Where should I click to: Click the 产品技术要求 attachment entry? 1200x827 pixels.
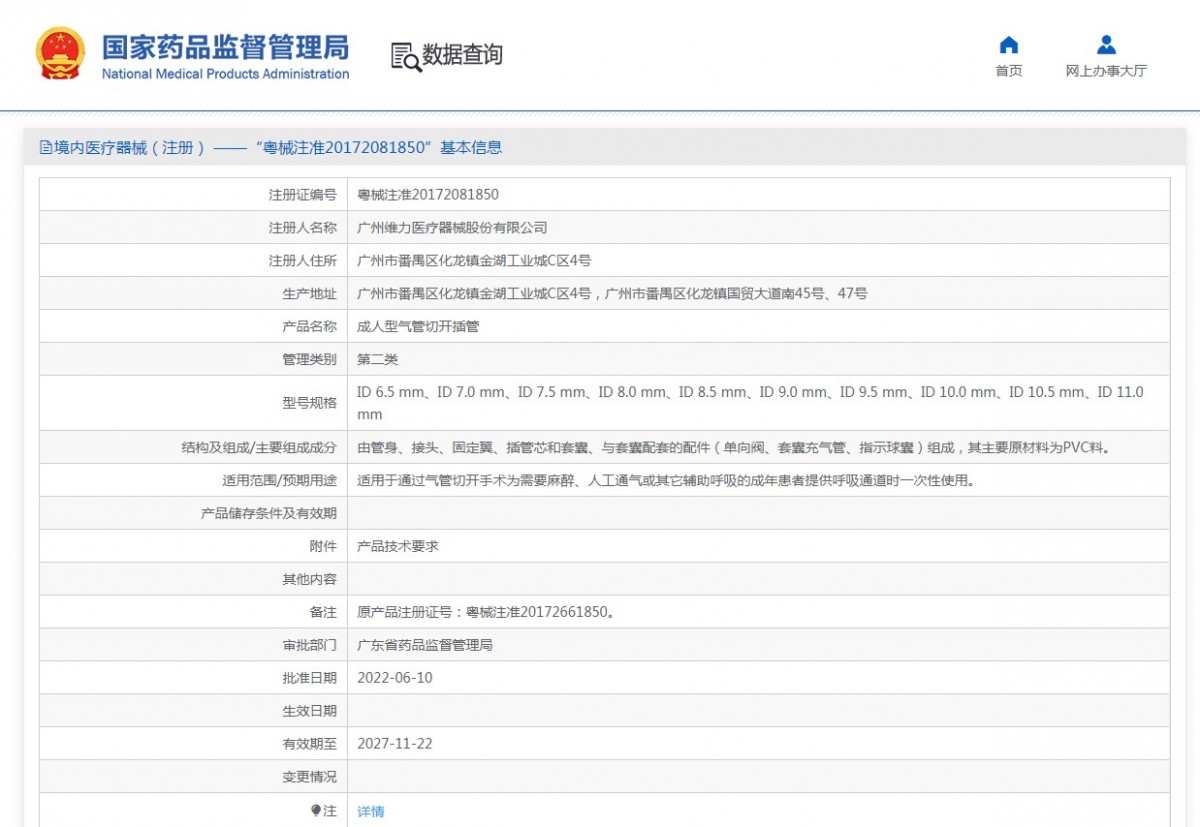tap(398, 546)
